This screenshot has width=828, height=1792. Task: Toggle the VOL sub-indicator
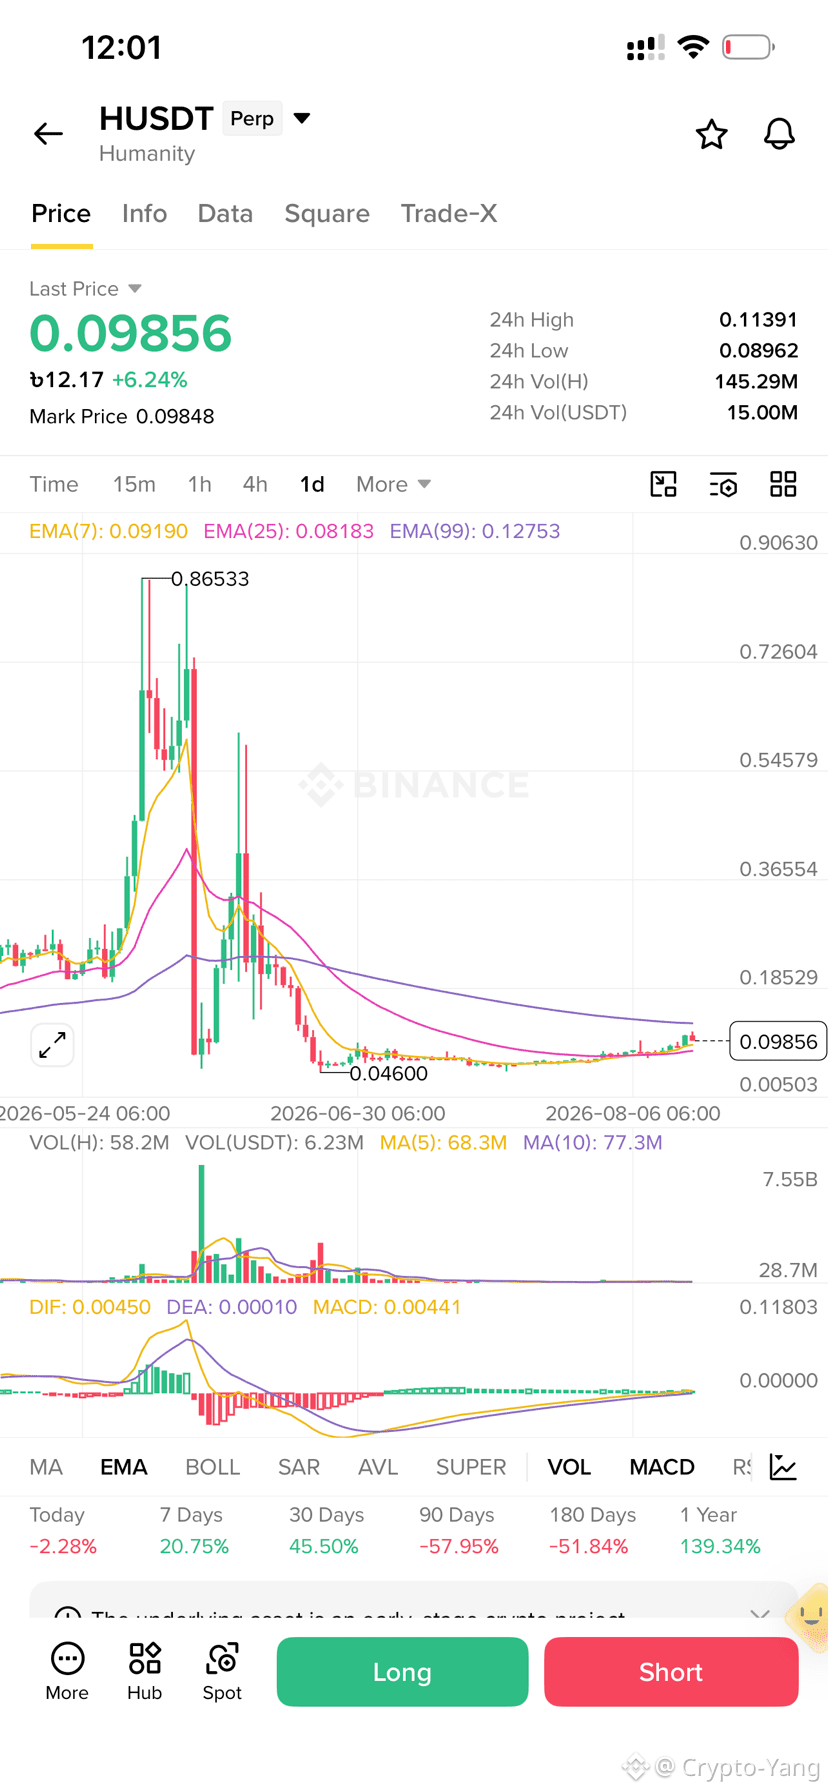(569, 1467)
